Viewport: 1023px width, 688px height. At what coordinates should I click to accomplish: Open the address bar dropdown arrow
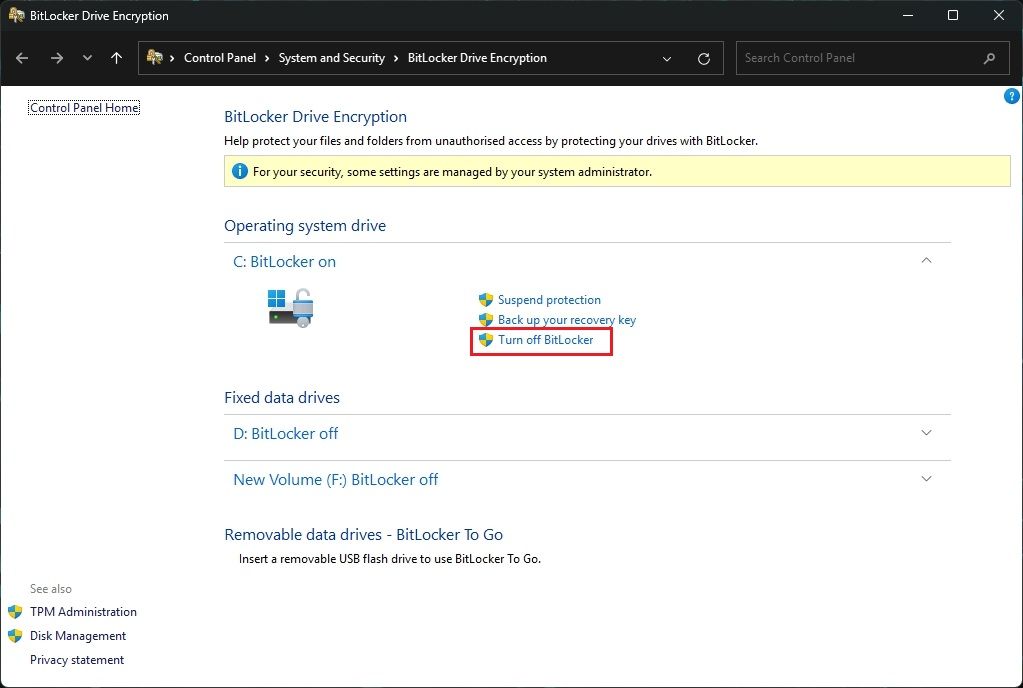point(667,58)
